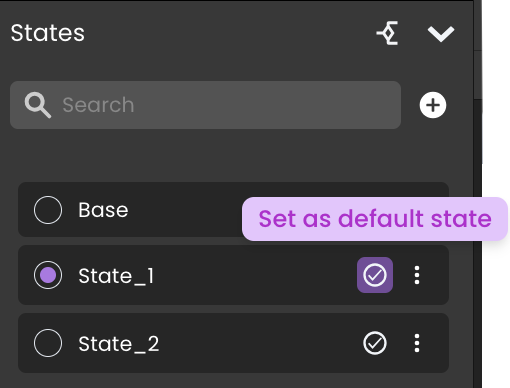This screenshot has width=510, height=388.
Task: Open the state transitions editor icon
Action: pyautogui.click(x=388, y=33)
